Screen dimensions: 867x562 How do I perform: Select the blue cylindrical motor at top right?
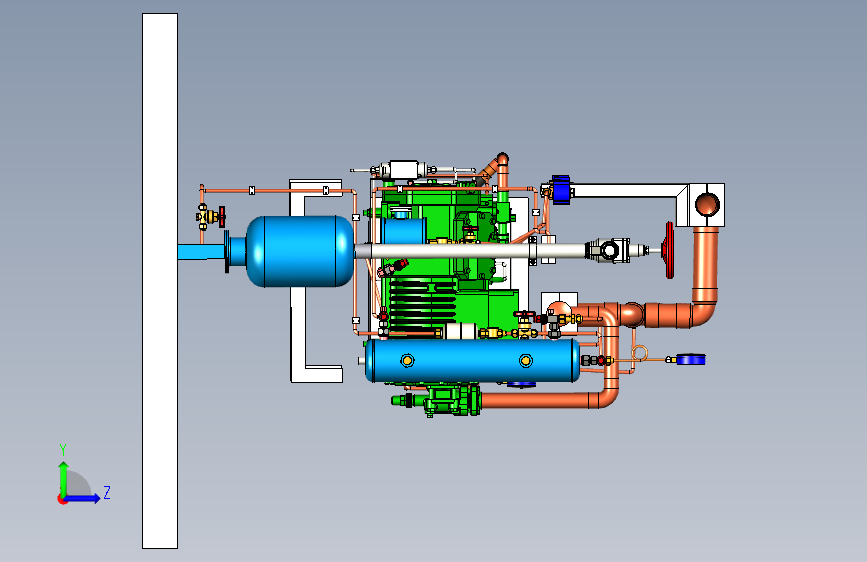tap(561, 190)
